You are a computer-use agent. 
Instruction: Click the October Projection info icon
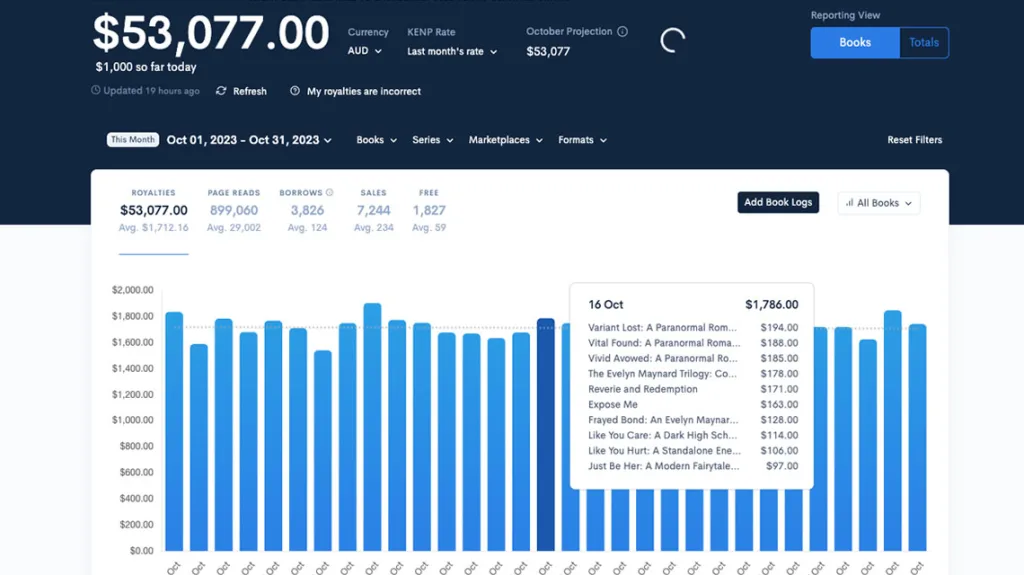622,32
